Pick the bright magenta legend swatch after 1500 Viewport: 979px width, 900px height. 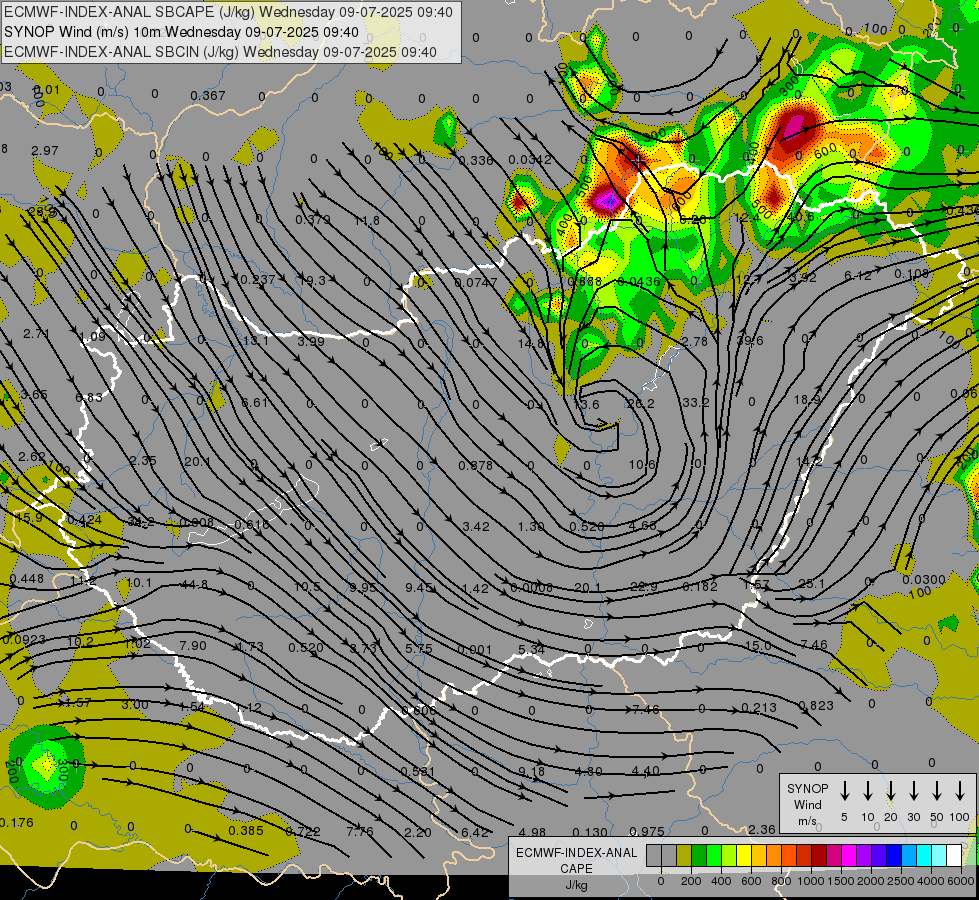(x=849, y=856)
